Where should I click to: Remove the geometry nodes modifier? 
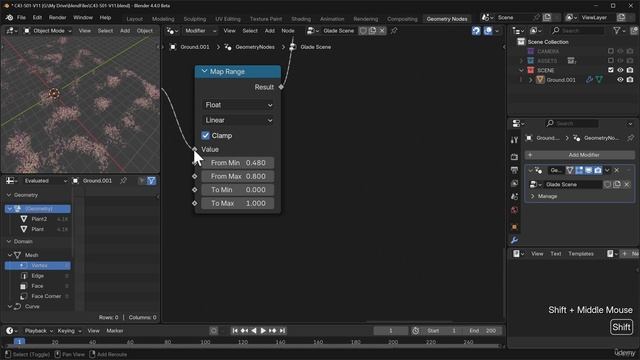pos(617,170)
